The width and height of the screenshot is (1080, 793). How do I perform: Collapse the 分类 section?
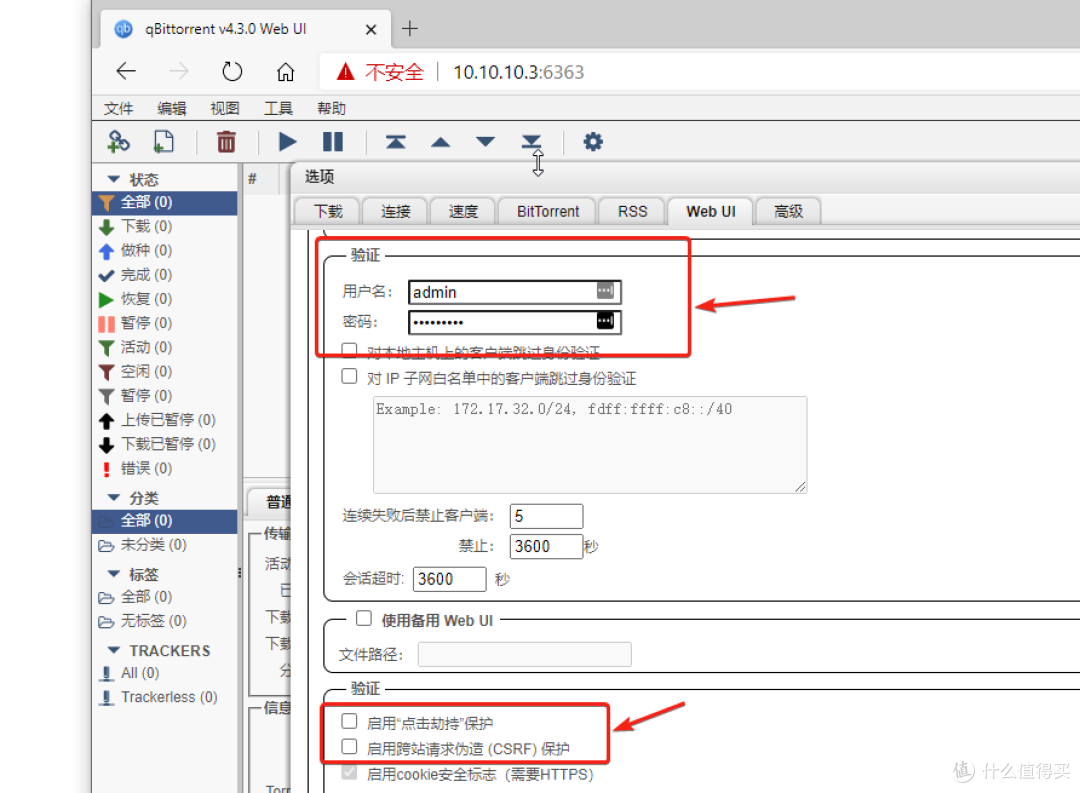pyautogui.click(x=114, y=497)
